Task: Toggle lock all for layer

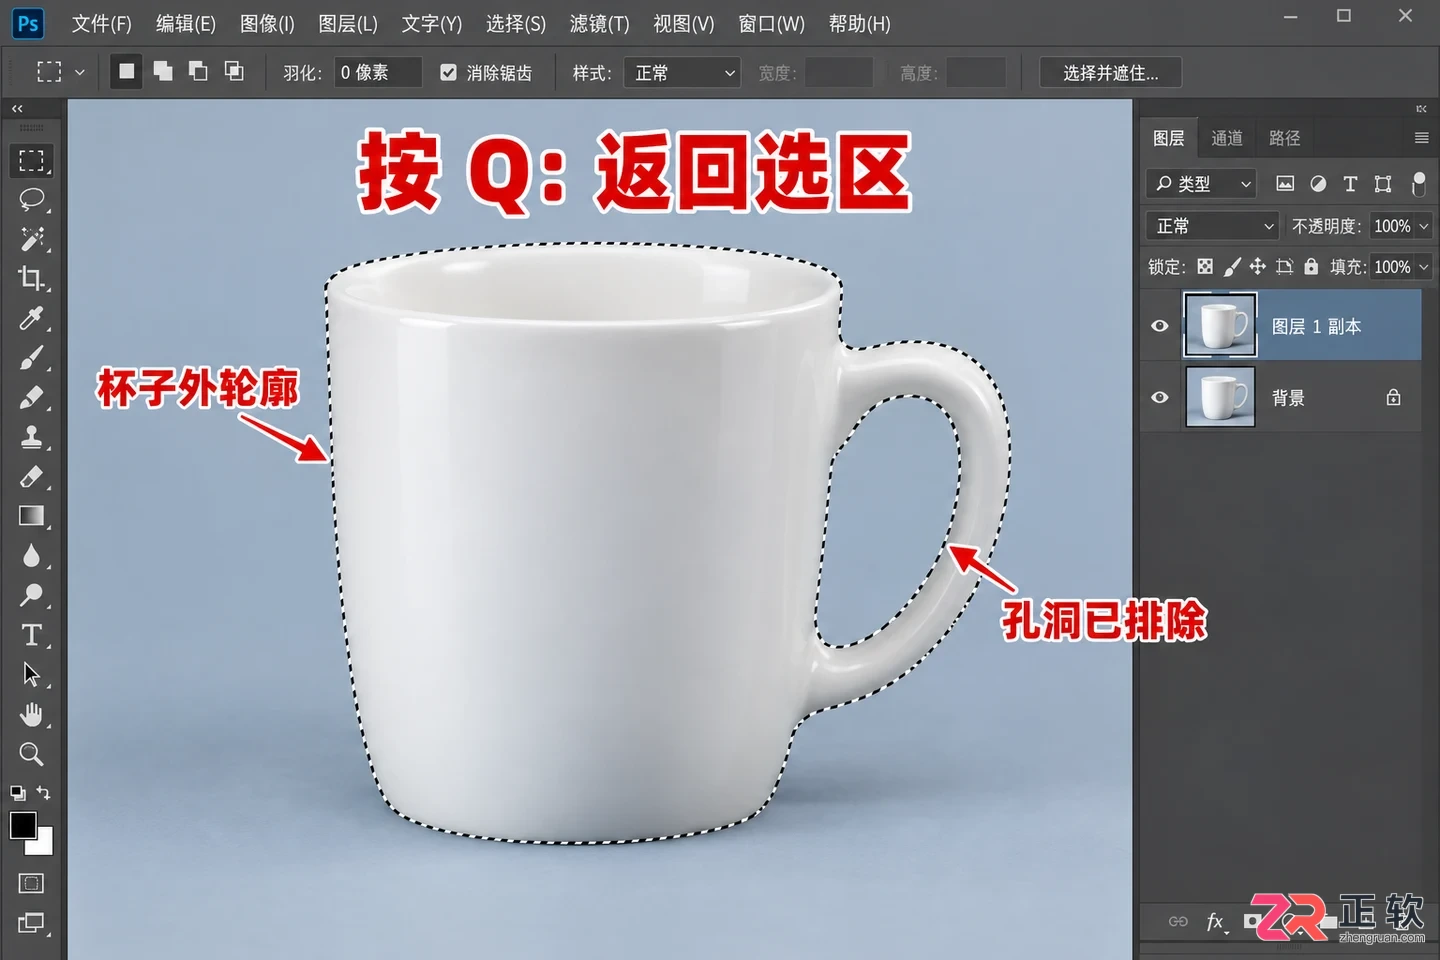Action: [1311, 267]
